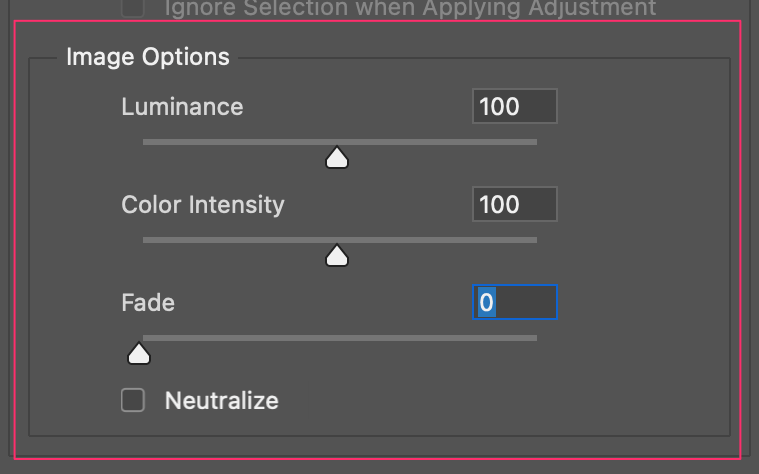Click the Luminance slider handle
This screenshot has height=474, width=759.
pos(337,157)
